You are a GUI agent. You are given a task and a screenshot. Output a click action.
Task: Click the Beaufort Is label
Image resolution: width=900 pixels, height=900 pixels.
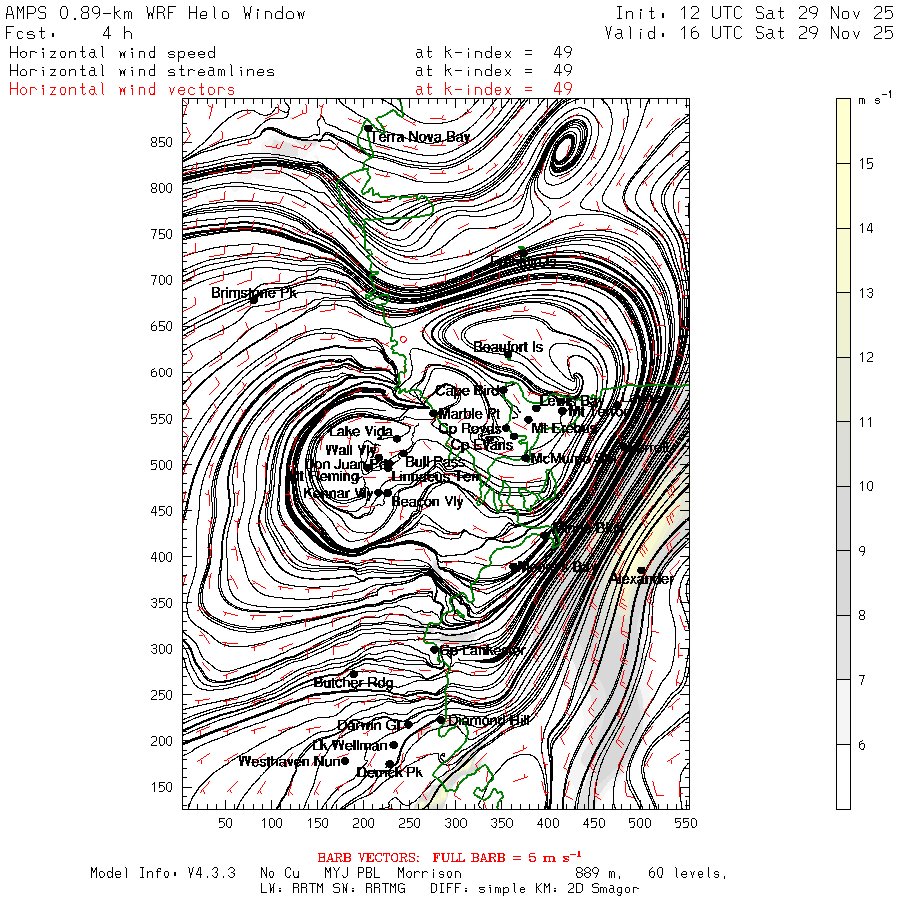[508, 347]
